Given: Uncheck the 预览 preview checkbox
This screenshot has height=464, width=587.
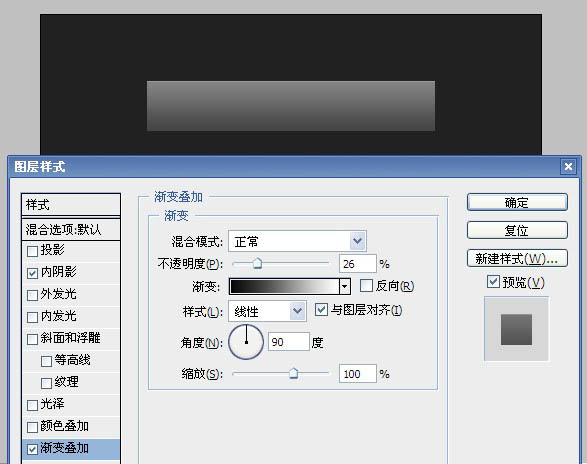Looking at the screenshot, I should 493,282.
